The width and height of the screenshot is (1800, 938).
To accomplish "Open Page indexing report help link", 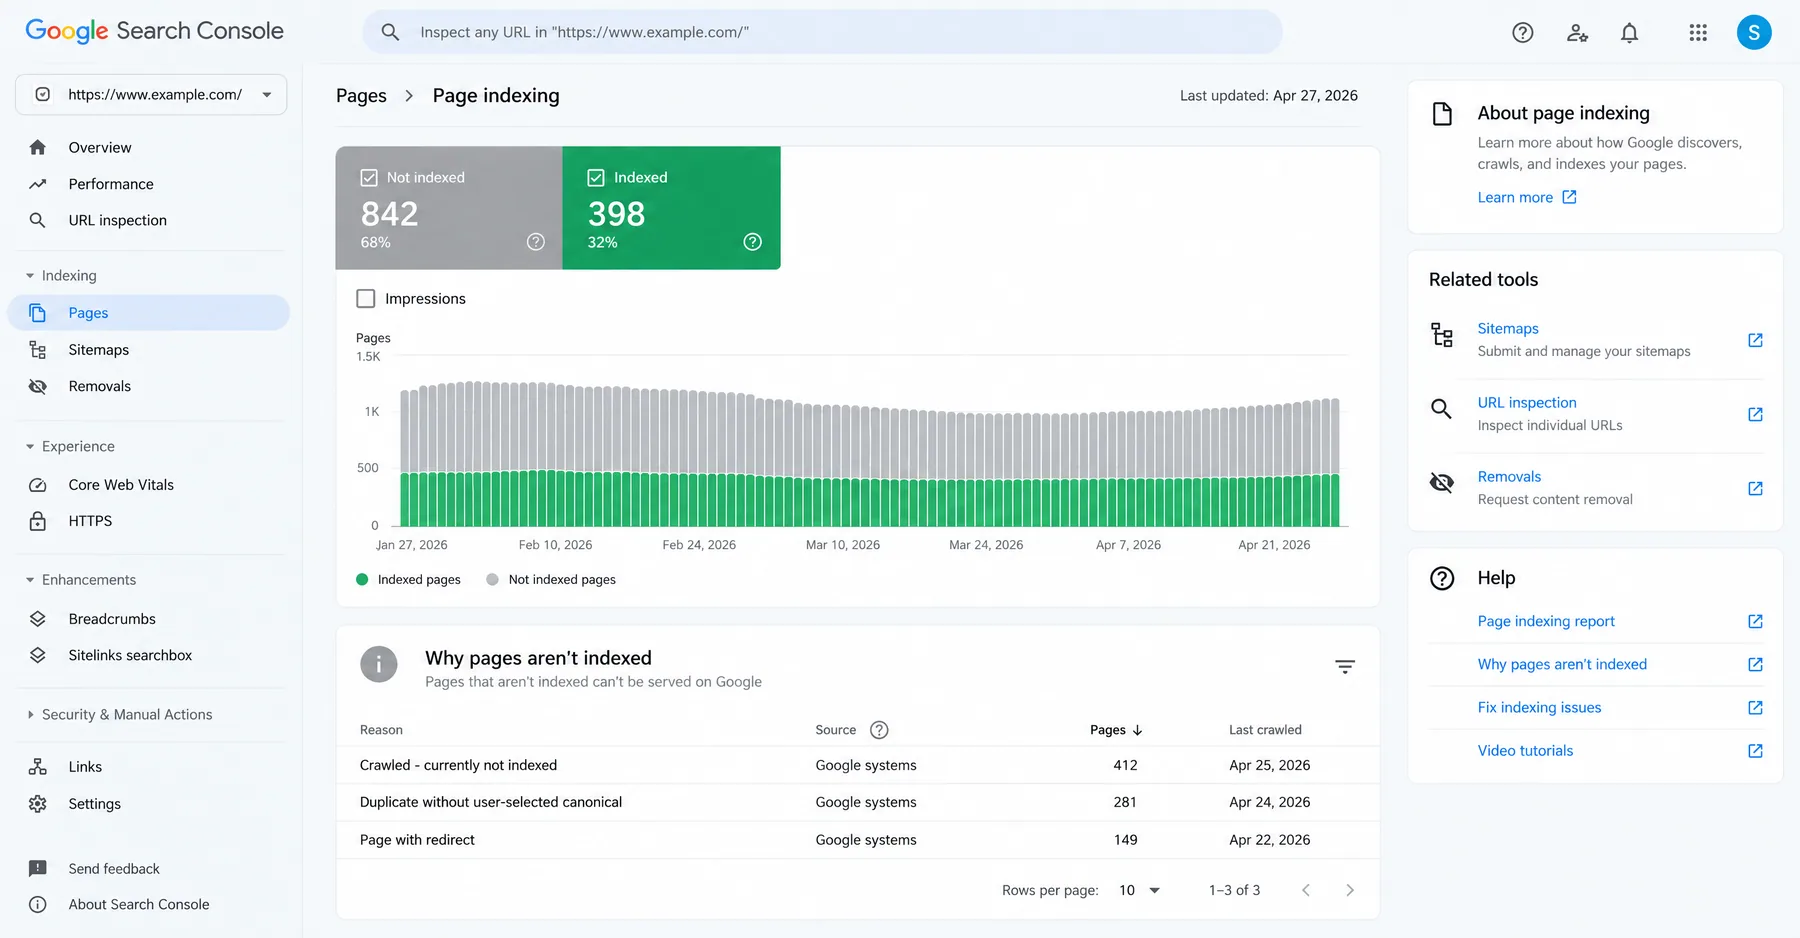I will pos(1546,621).
